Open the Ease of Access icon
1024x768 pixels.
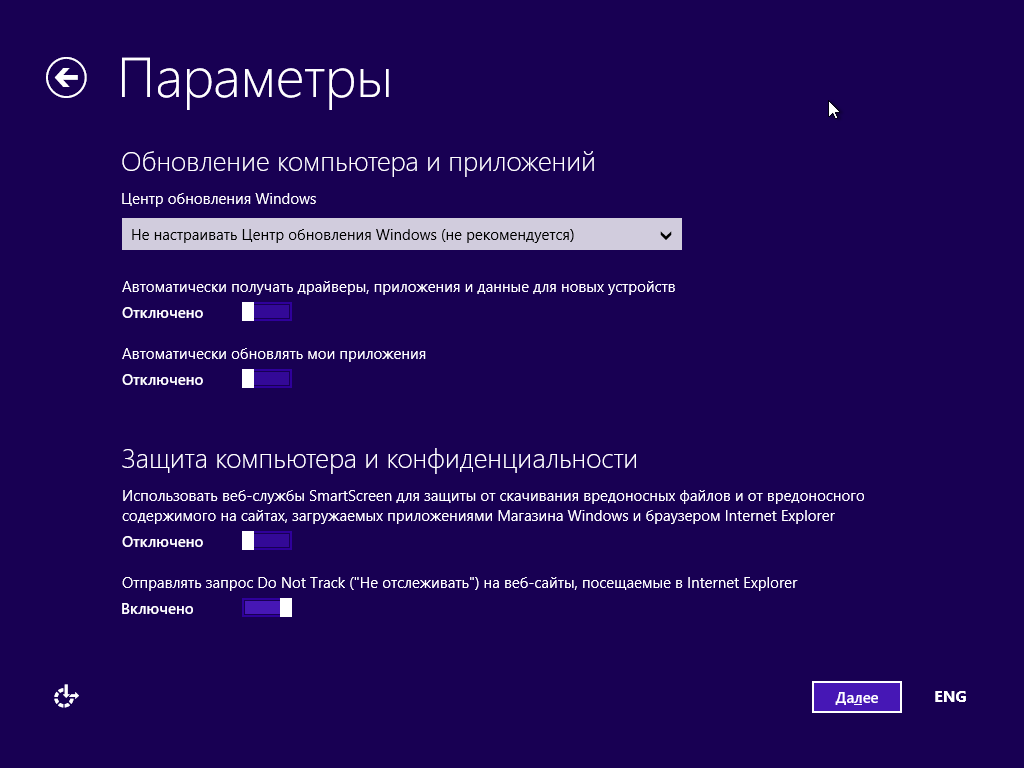point(66,697)
